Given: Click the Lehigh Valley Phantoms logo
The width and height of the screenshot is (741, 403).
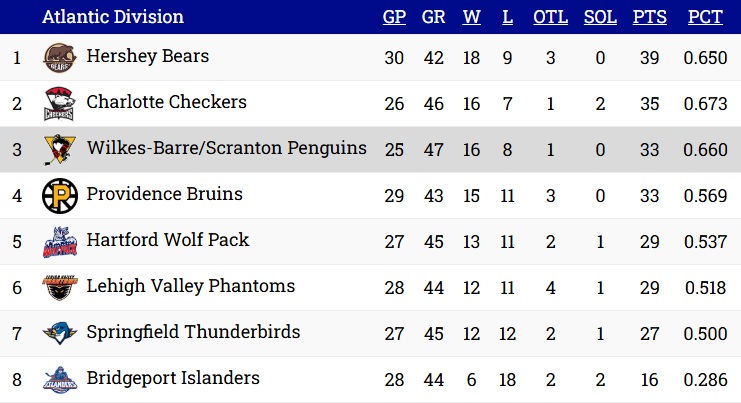Looking at the screenshot, I should (60, 287).
